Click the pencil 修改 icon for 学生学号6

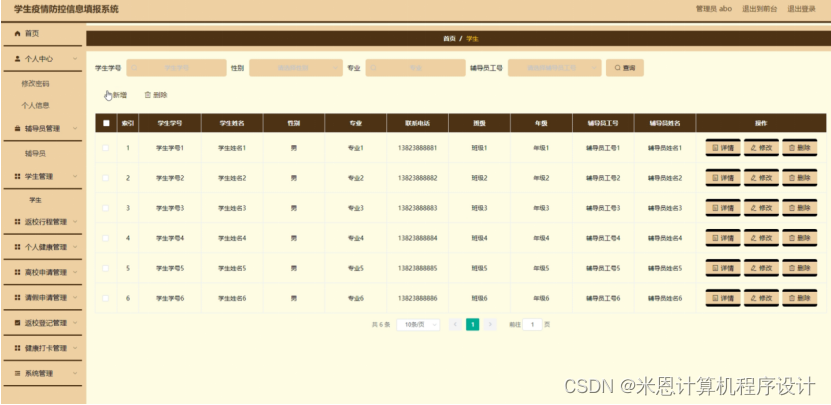754,298
